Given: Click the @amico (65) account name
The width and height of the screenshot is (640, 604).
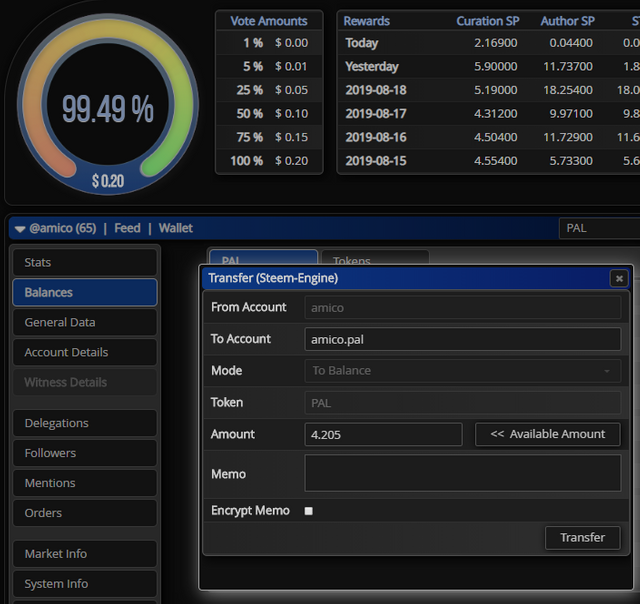Looking at the screenshot, I should (x=63, y=228).
